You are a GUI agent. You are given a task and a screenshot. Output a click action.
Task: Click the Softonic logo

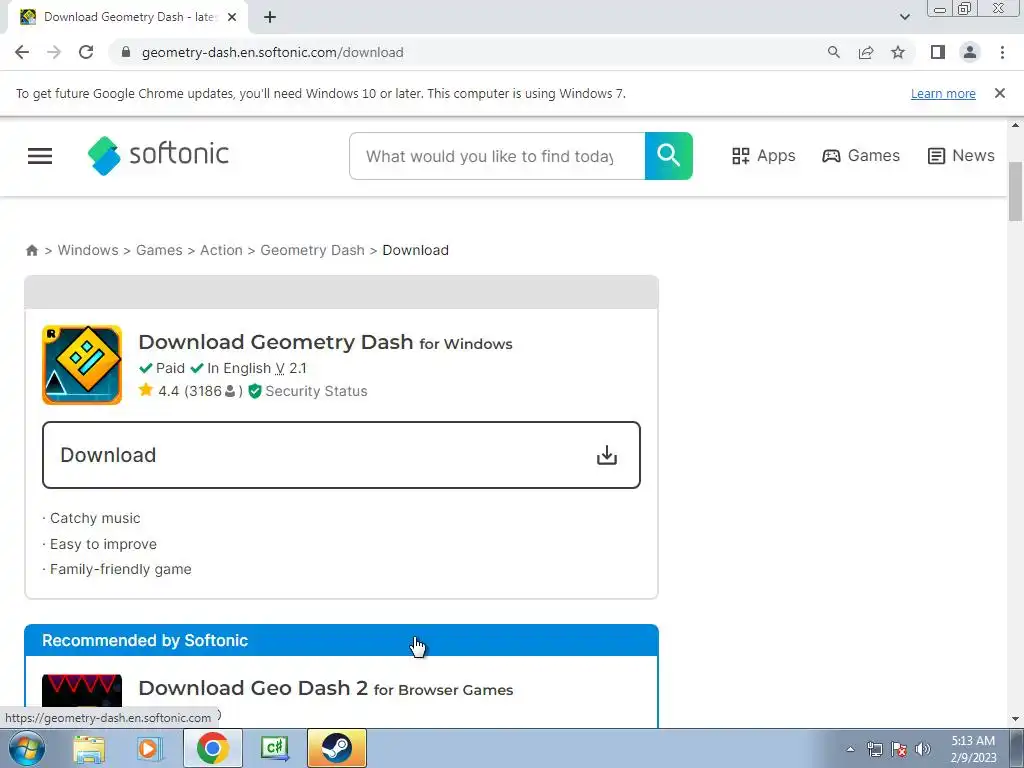tap(158, 155)
